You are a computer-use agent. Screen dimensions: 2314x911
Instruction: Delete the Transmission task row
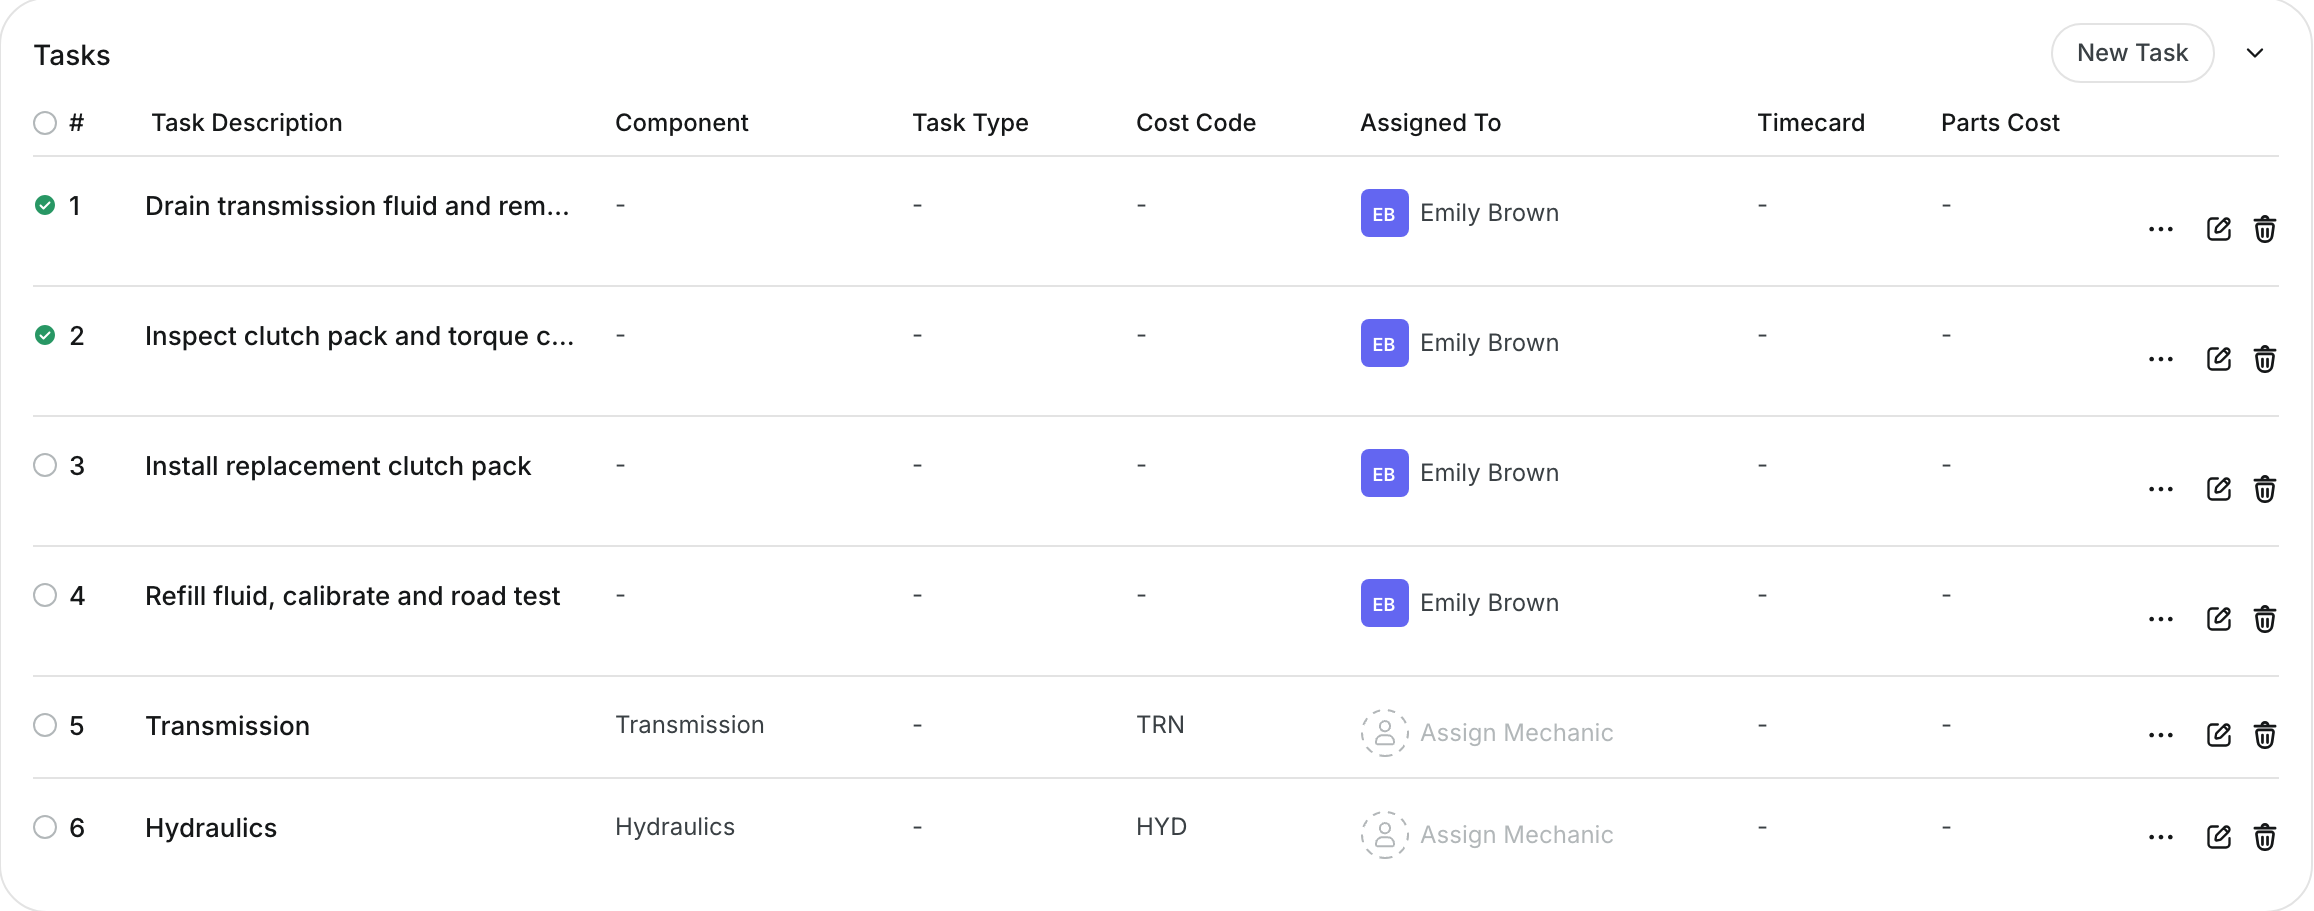2265,735
